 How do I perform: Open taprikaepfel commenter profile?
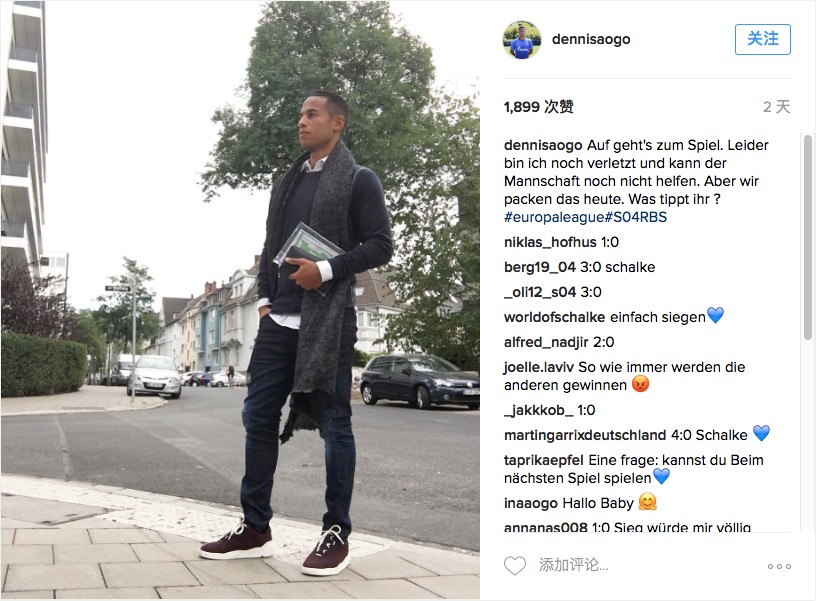point(543,461)
